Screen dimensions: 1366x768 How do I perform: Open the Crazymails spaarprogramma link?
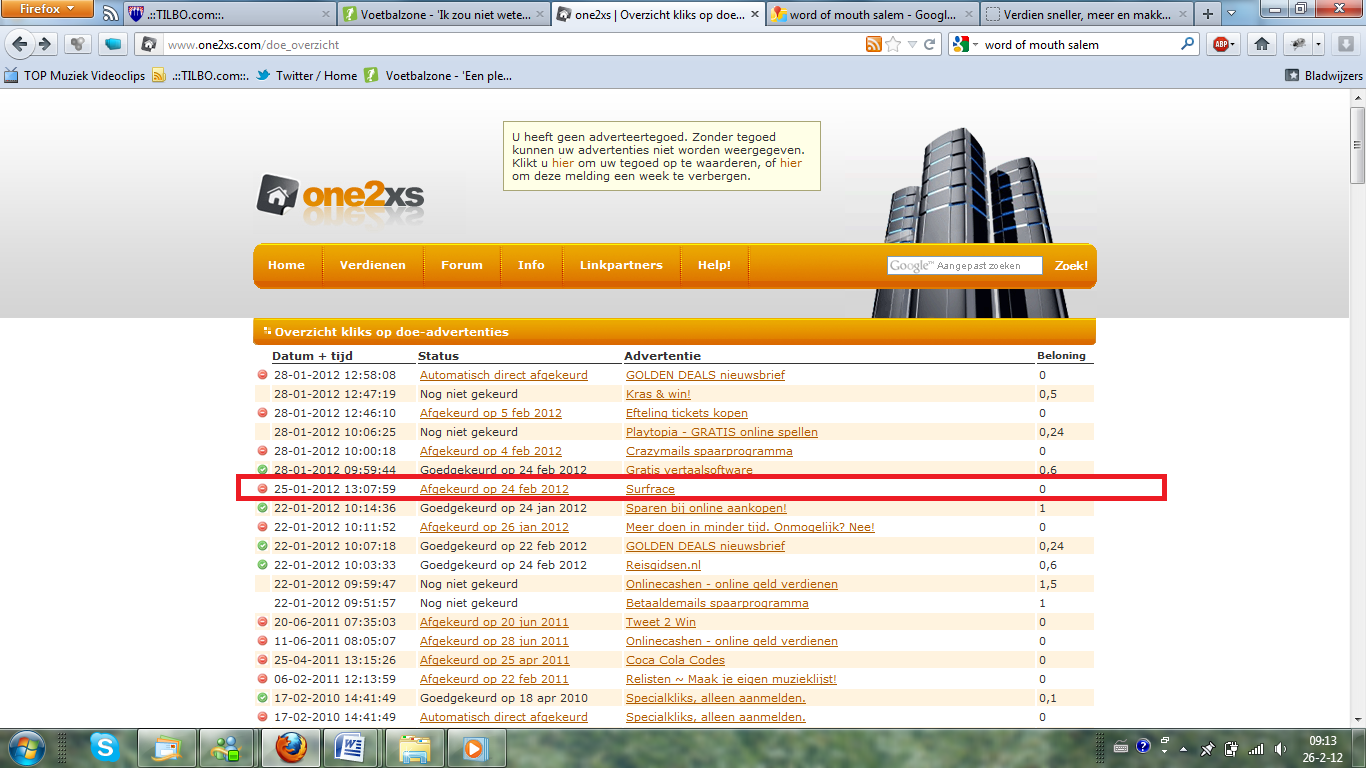pos(709,451)
